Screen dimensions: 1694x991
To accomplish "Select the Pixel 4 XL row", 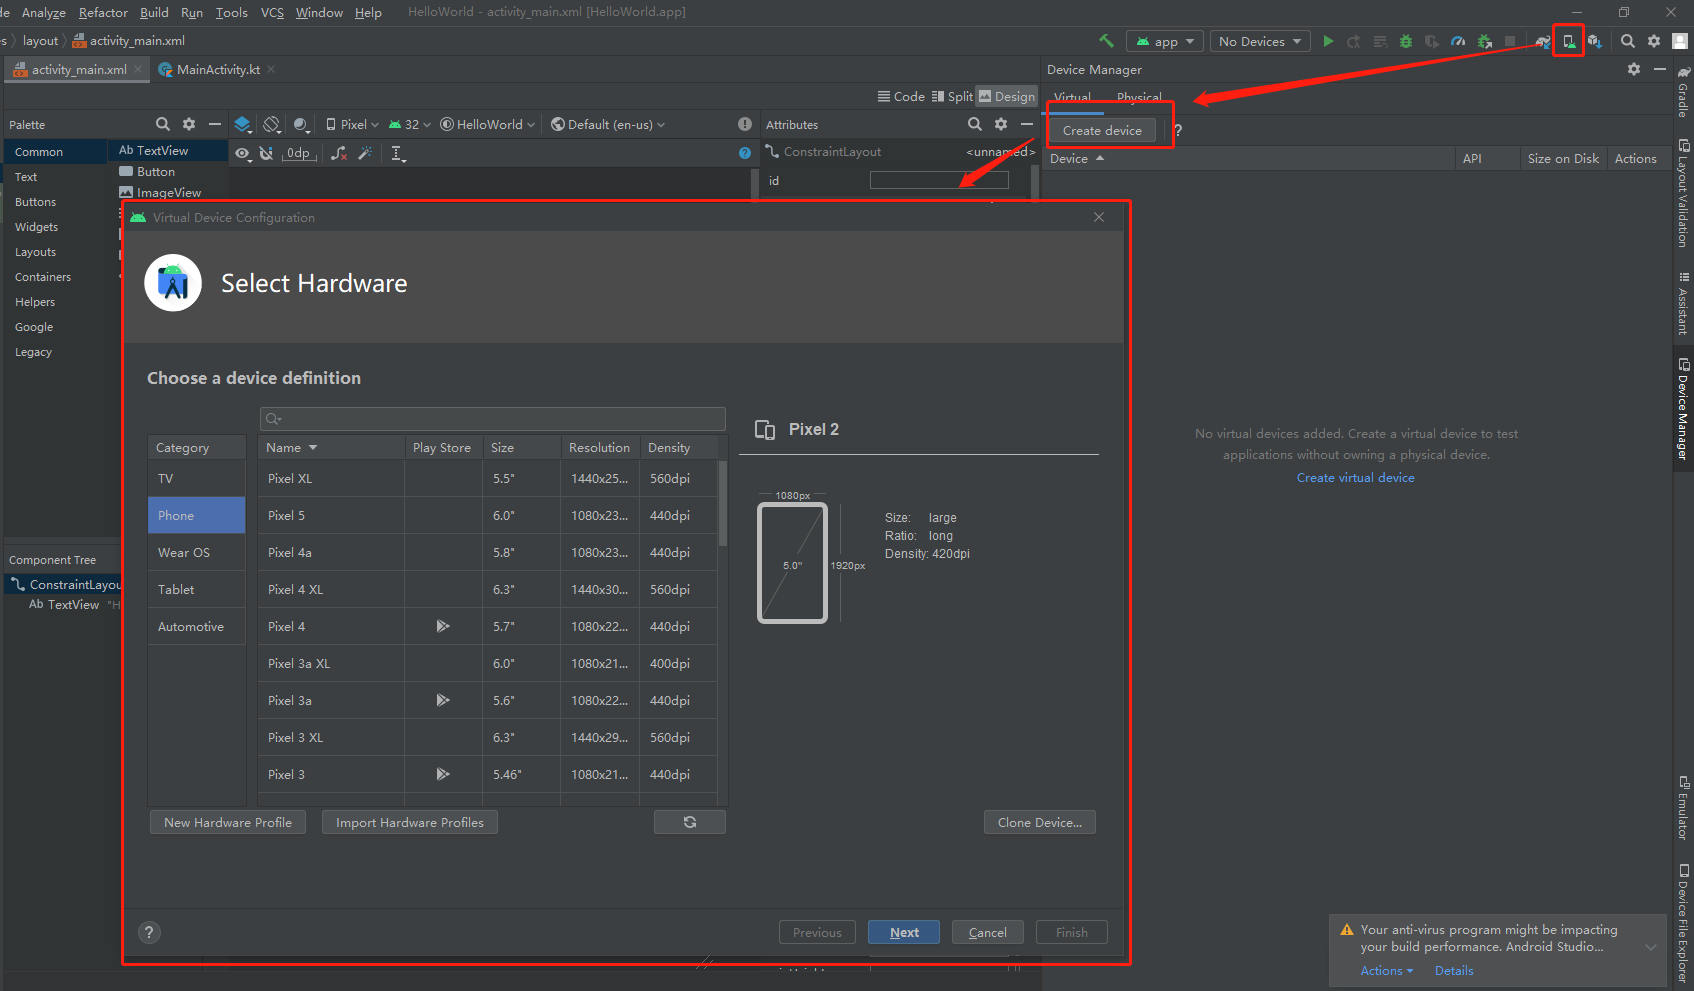I will [488, 589].
